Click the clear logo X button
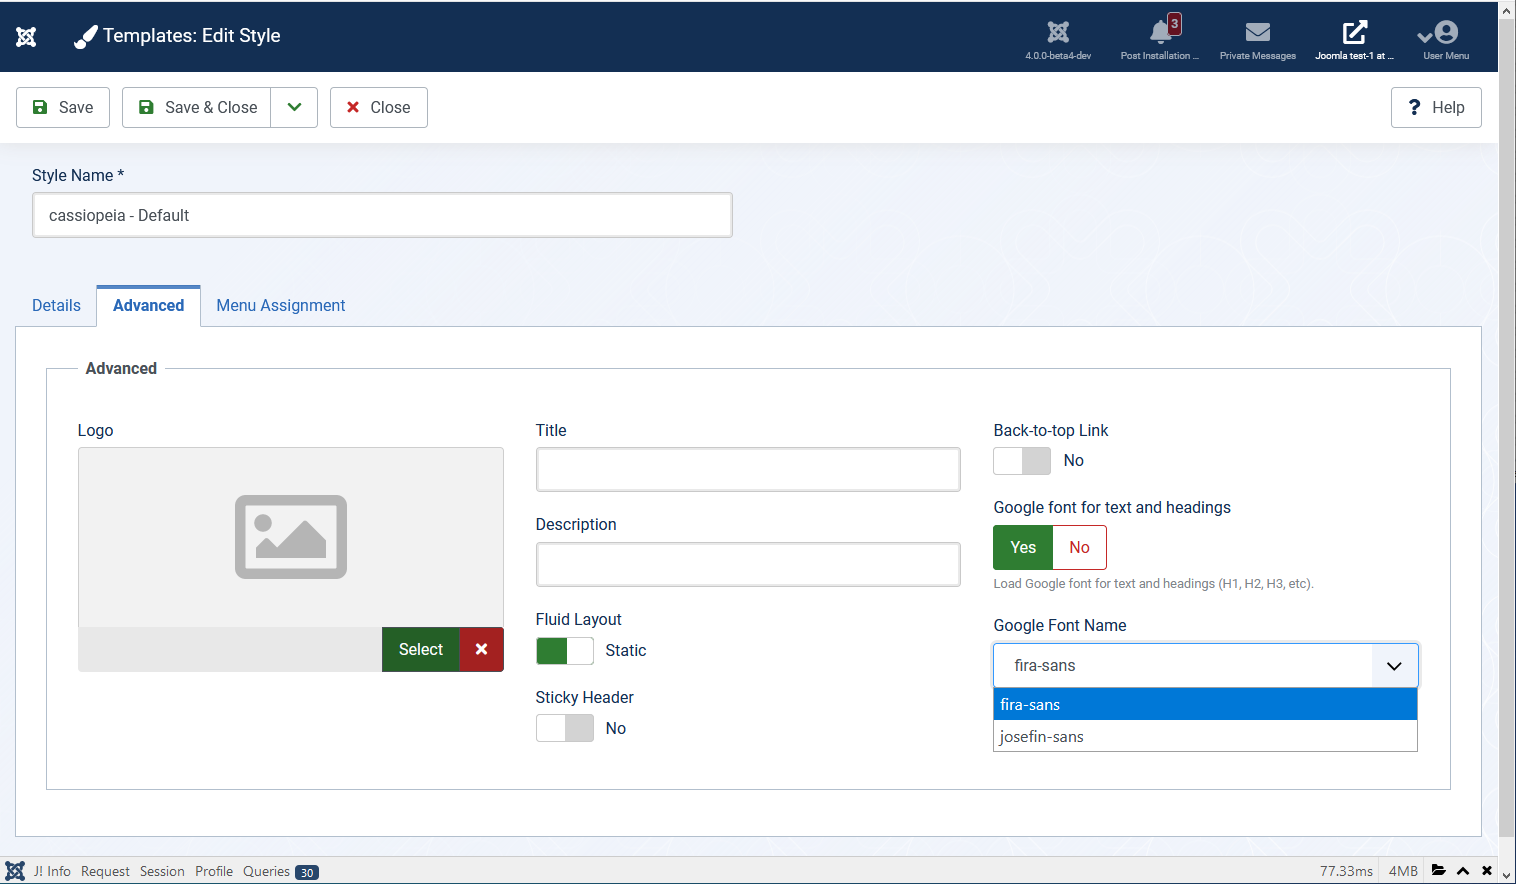1516x884 pixels. tap(481, 649)
